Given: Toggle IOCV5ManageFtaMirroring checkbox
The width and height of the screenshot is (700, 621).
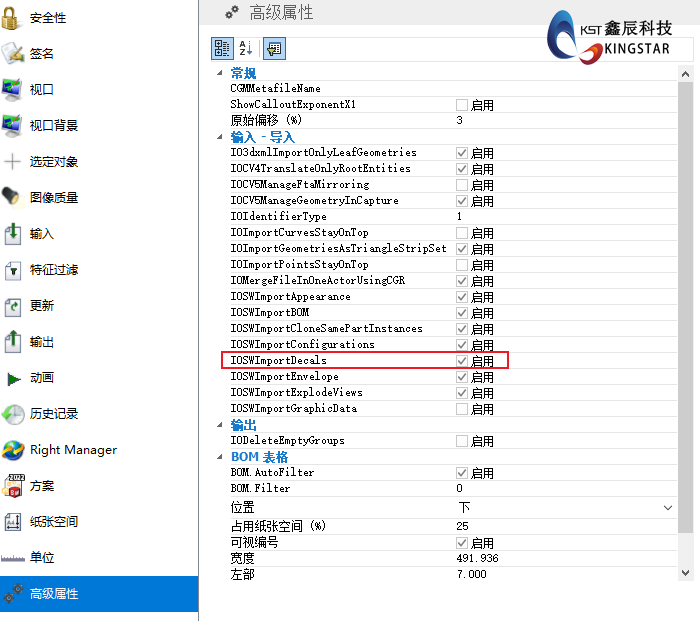Looking at the screenshot, I should click(462, 185).
